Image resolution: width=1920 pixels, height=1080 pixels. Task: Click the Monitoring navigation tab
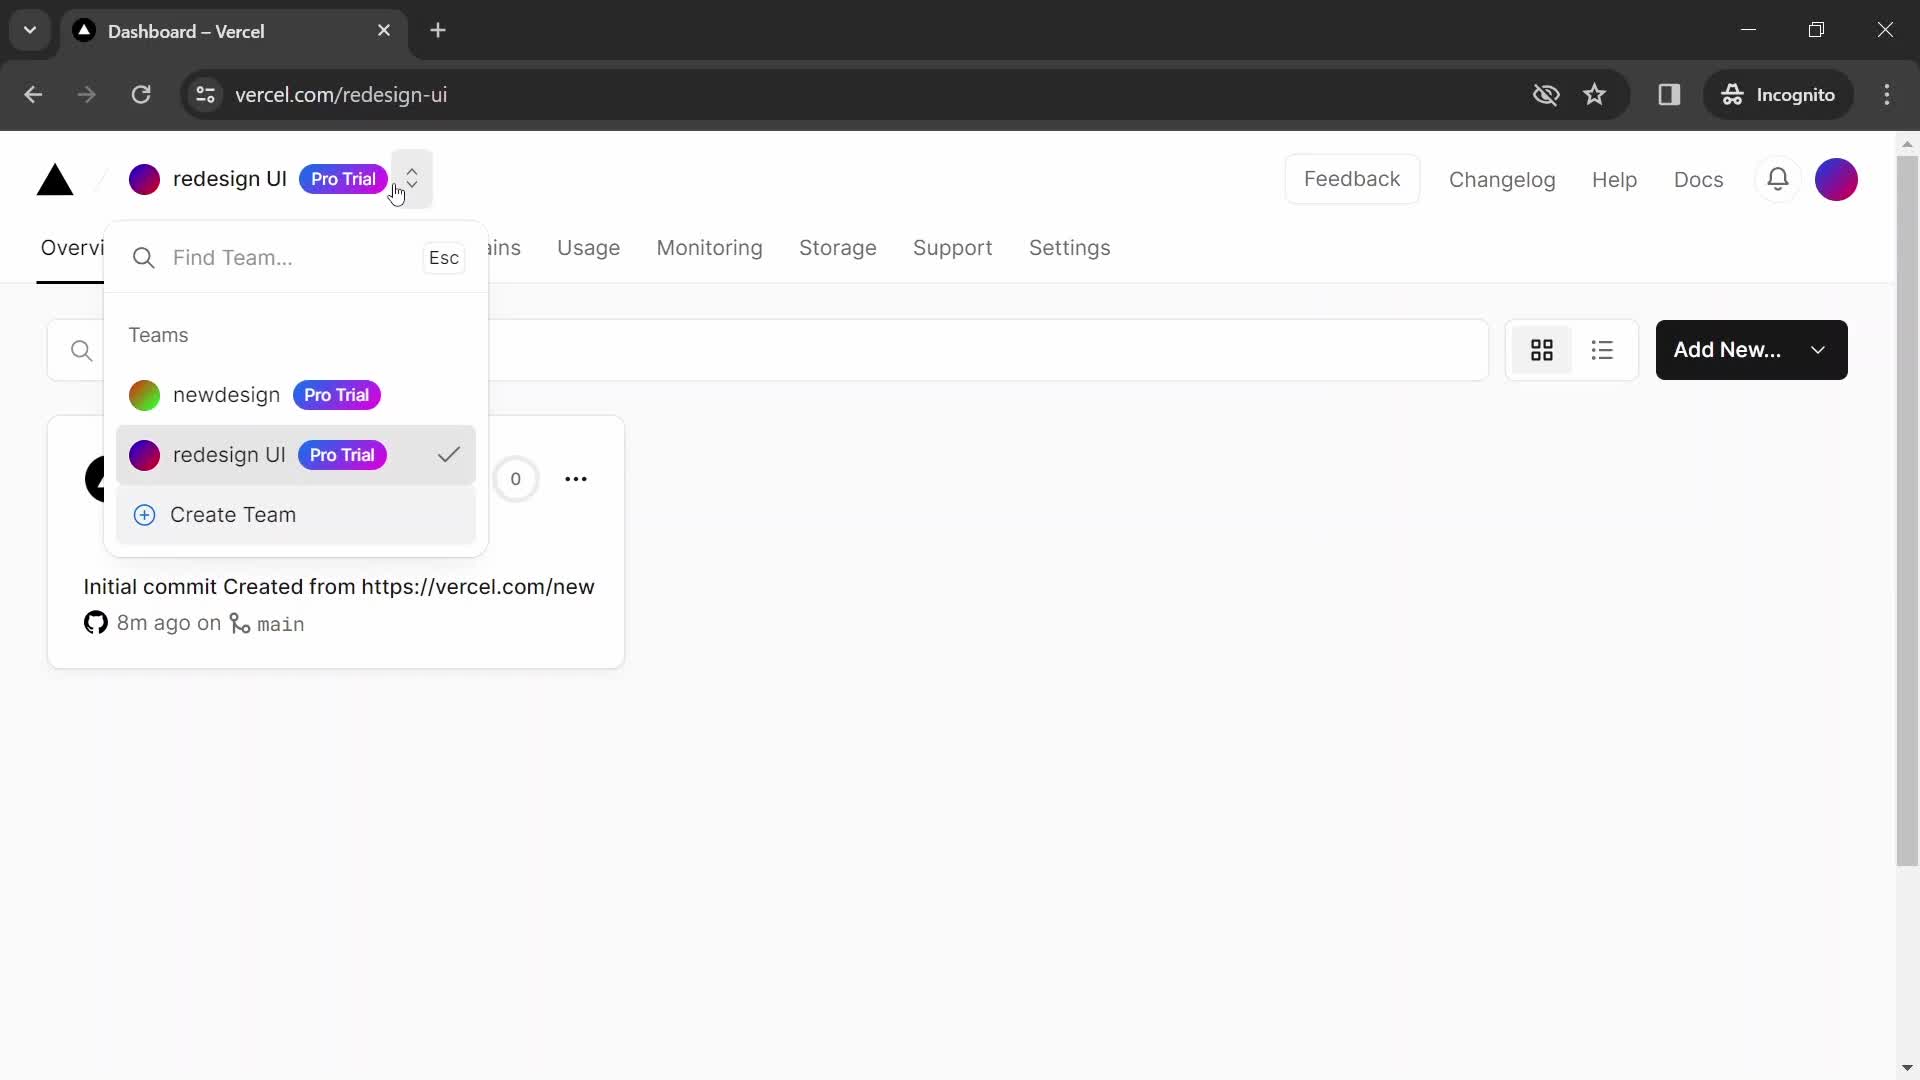point(709,248)
